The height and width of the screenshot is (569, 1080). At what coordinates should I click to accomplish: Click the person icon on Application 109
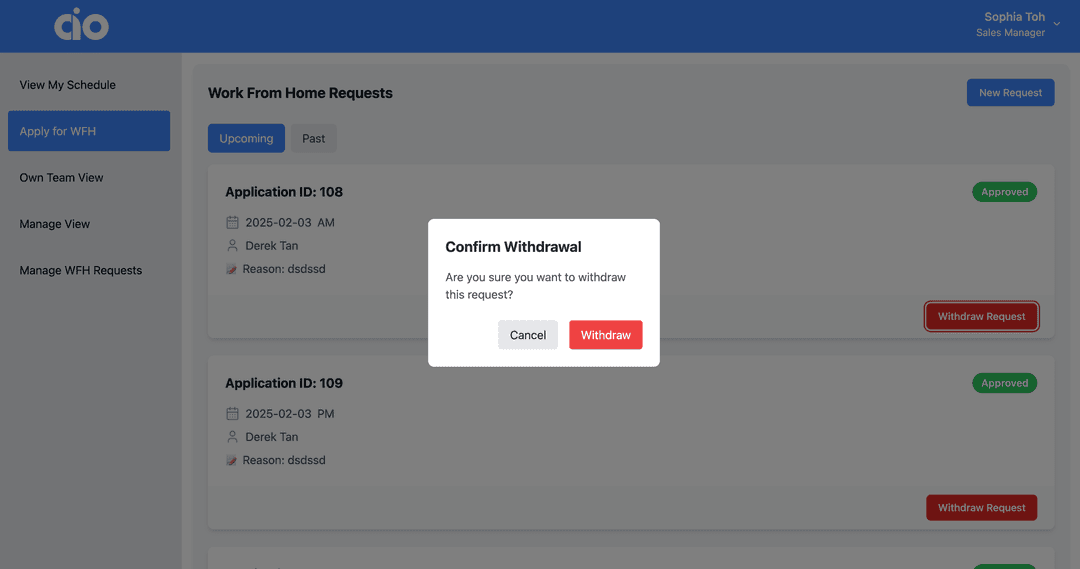[232, 437]
